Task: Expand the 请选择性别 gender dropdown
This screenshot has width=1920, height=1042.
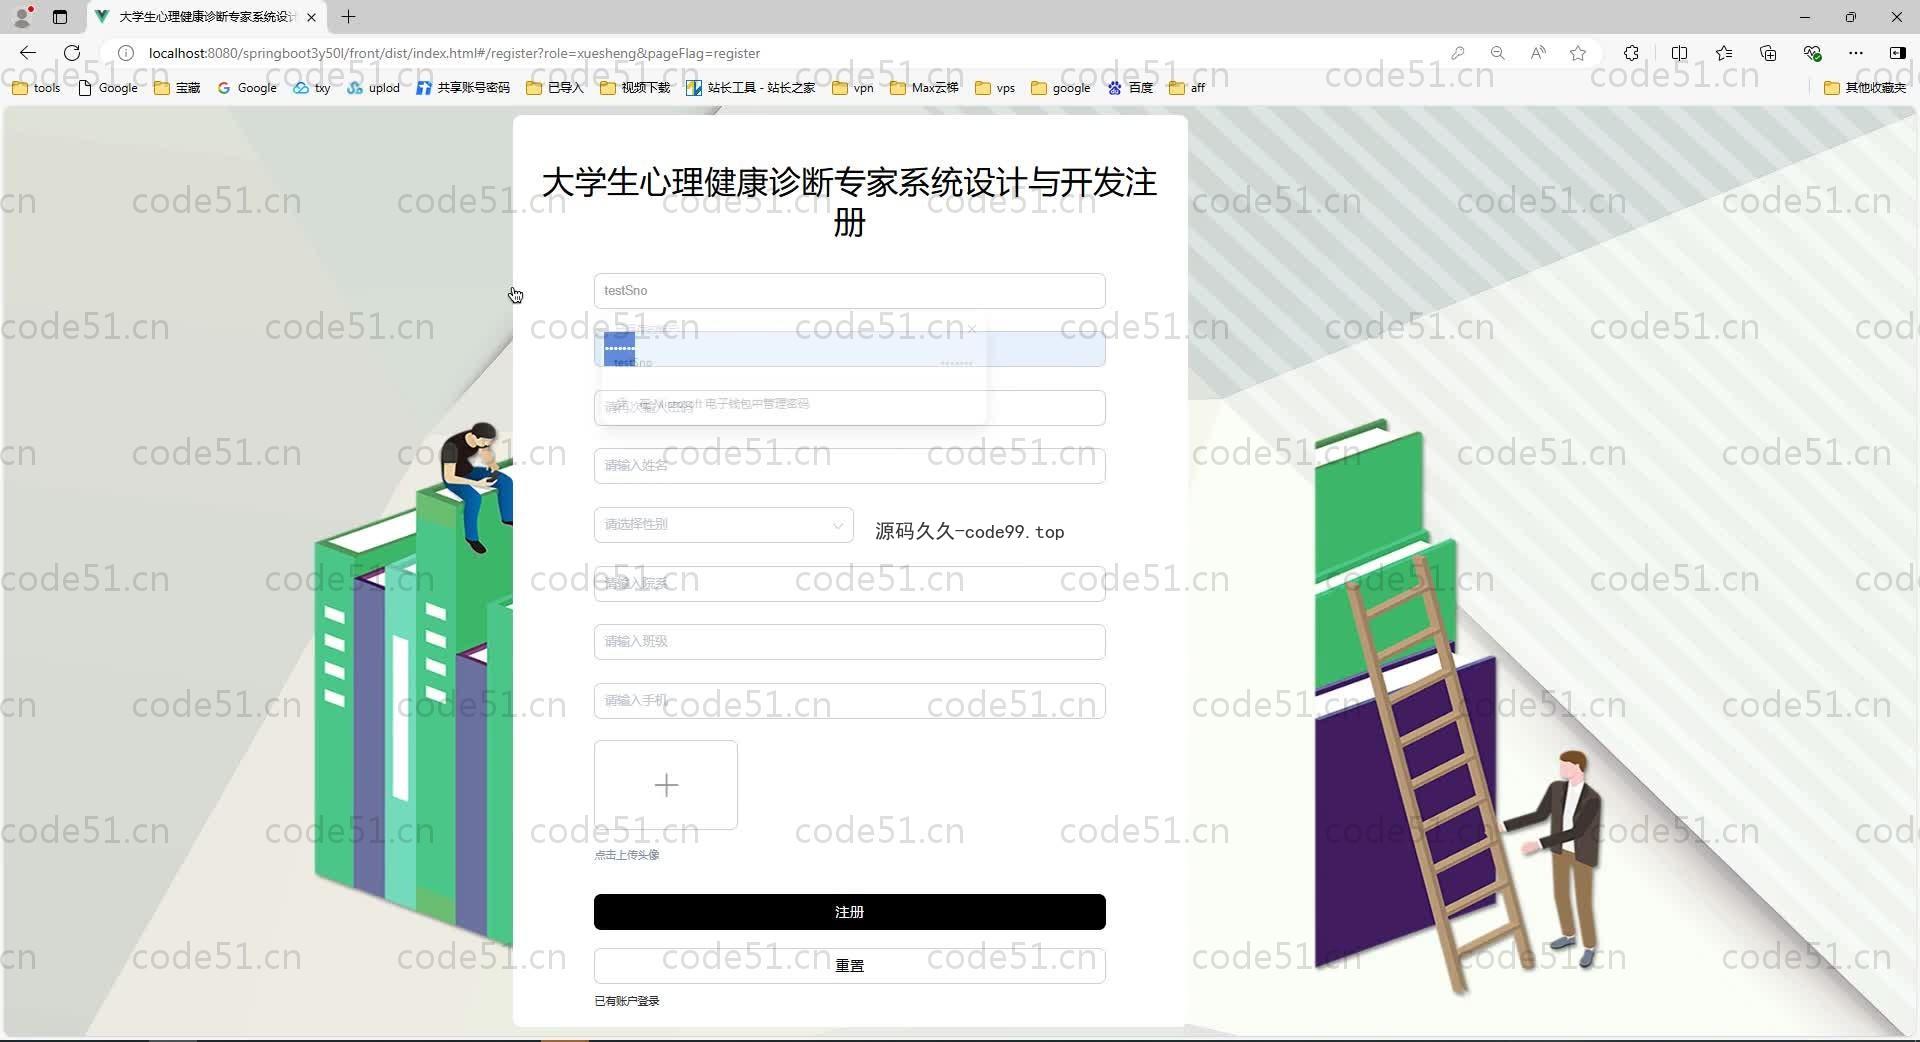Action: point(724,525)
